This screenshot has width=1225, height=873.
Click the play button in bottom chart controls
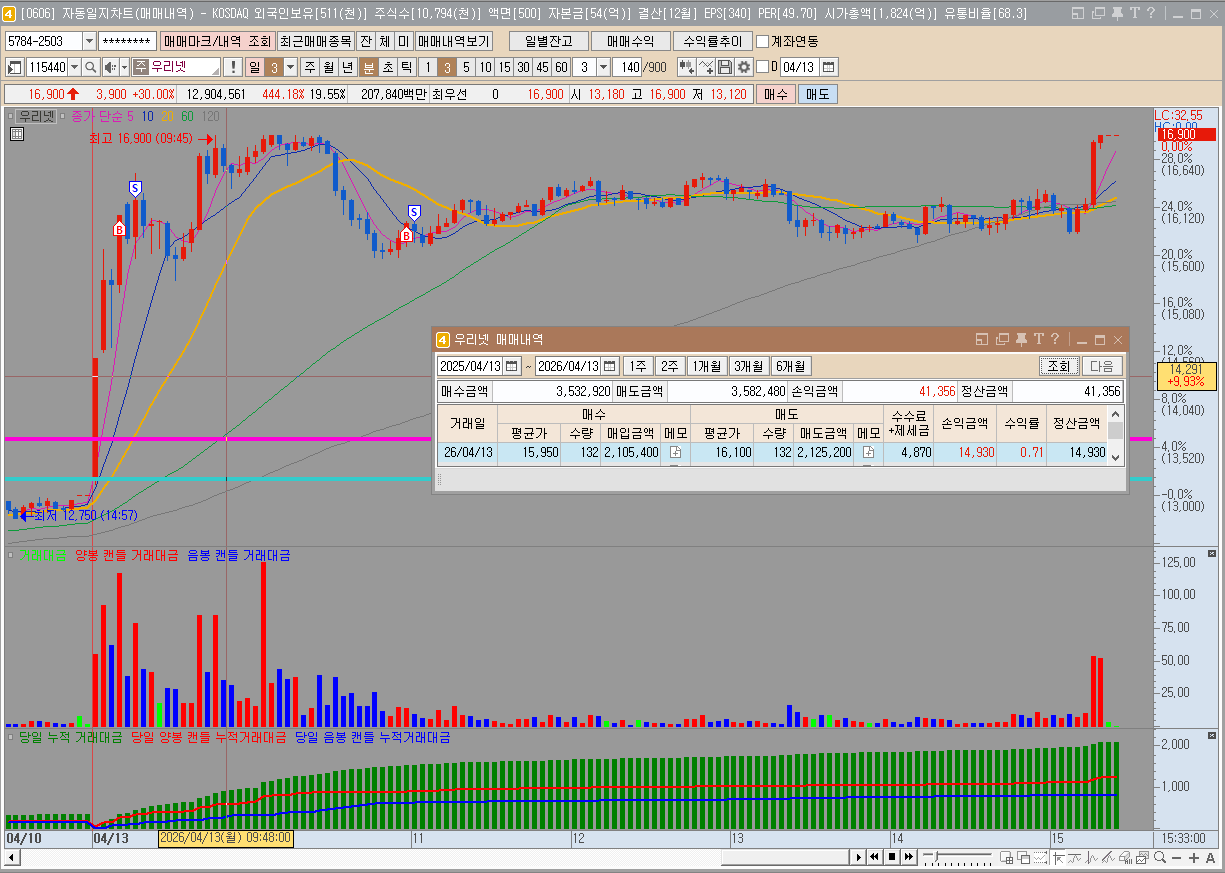[x=859, y=857]
